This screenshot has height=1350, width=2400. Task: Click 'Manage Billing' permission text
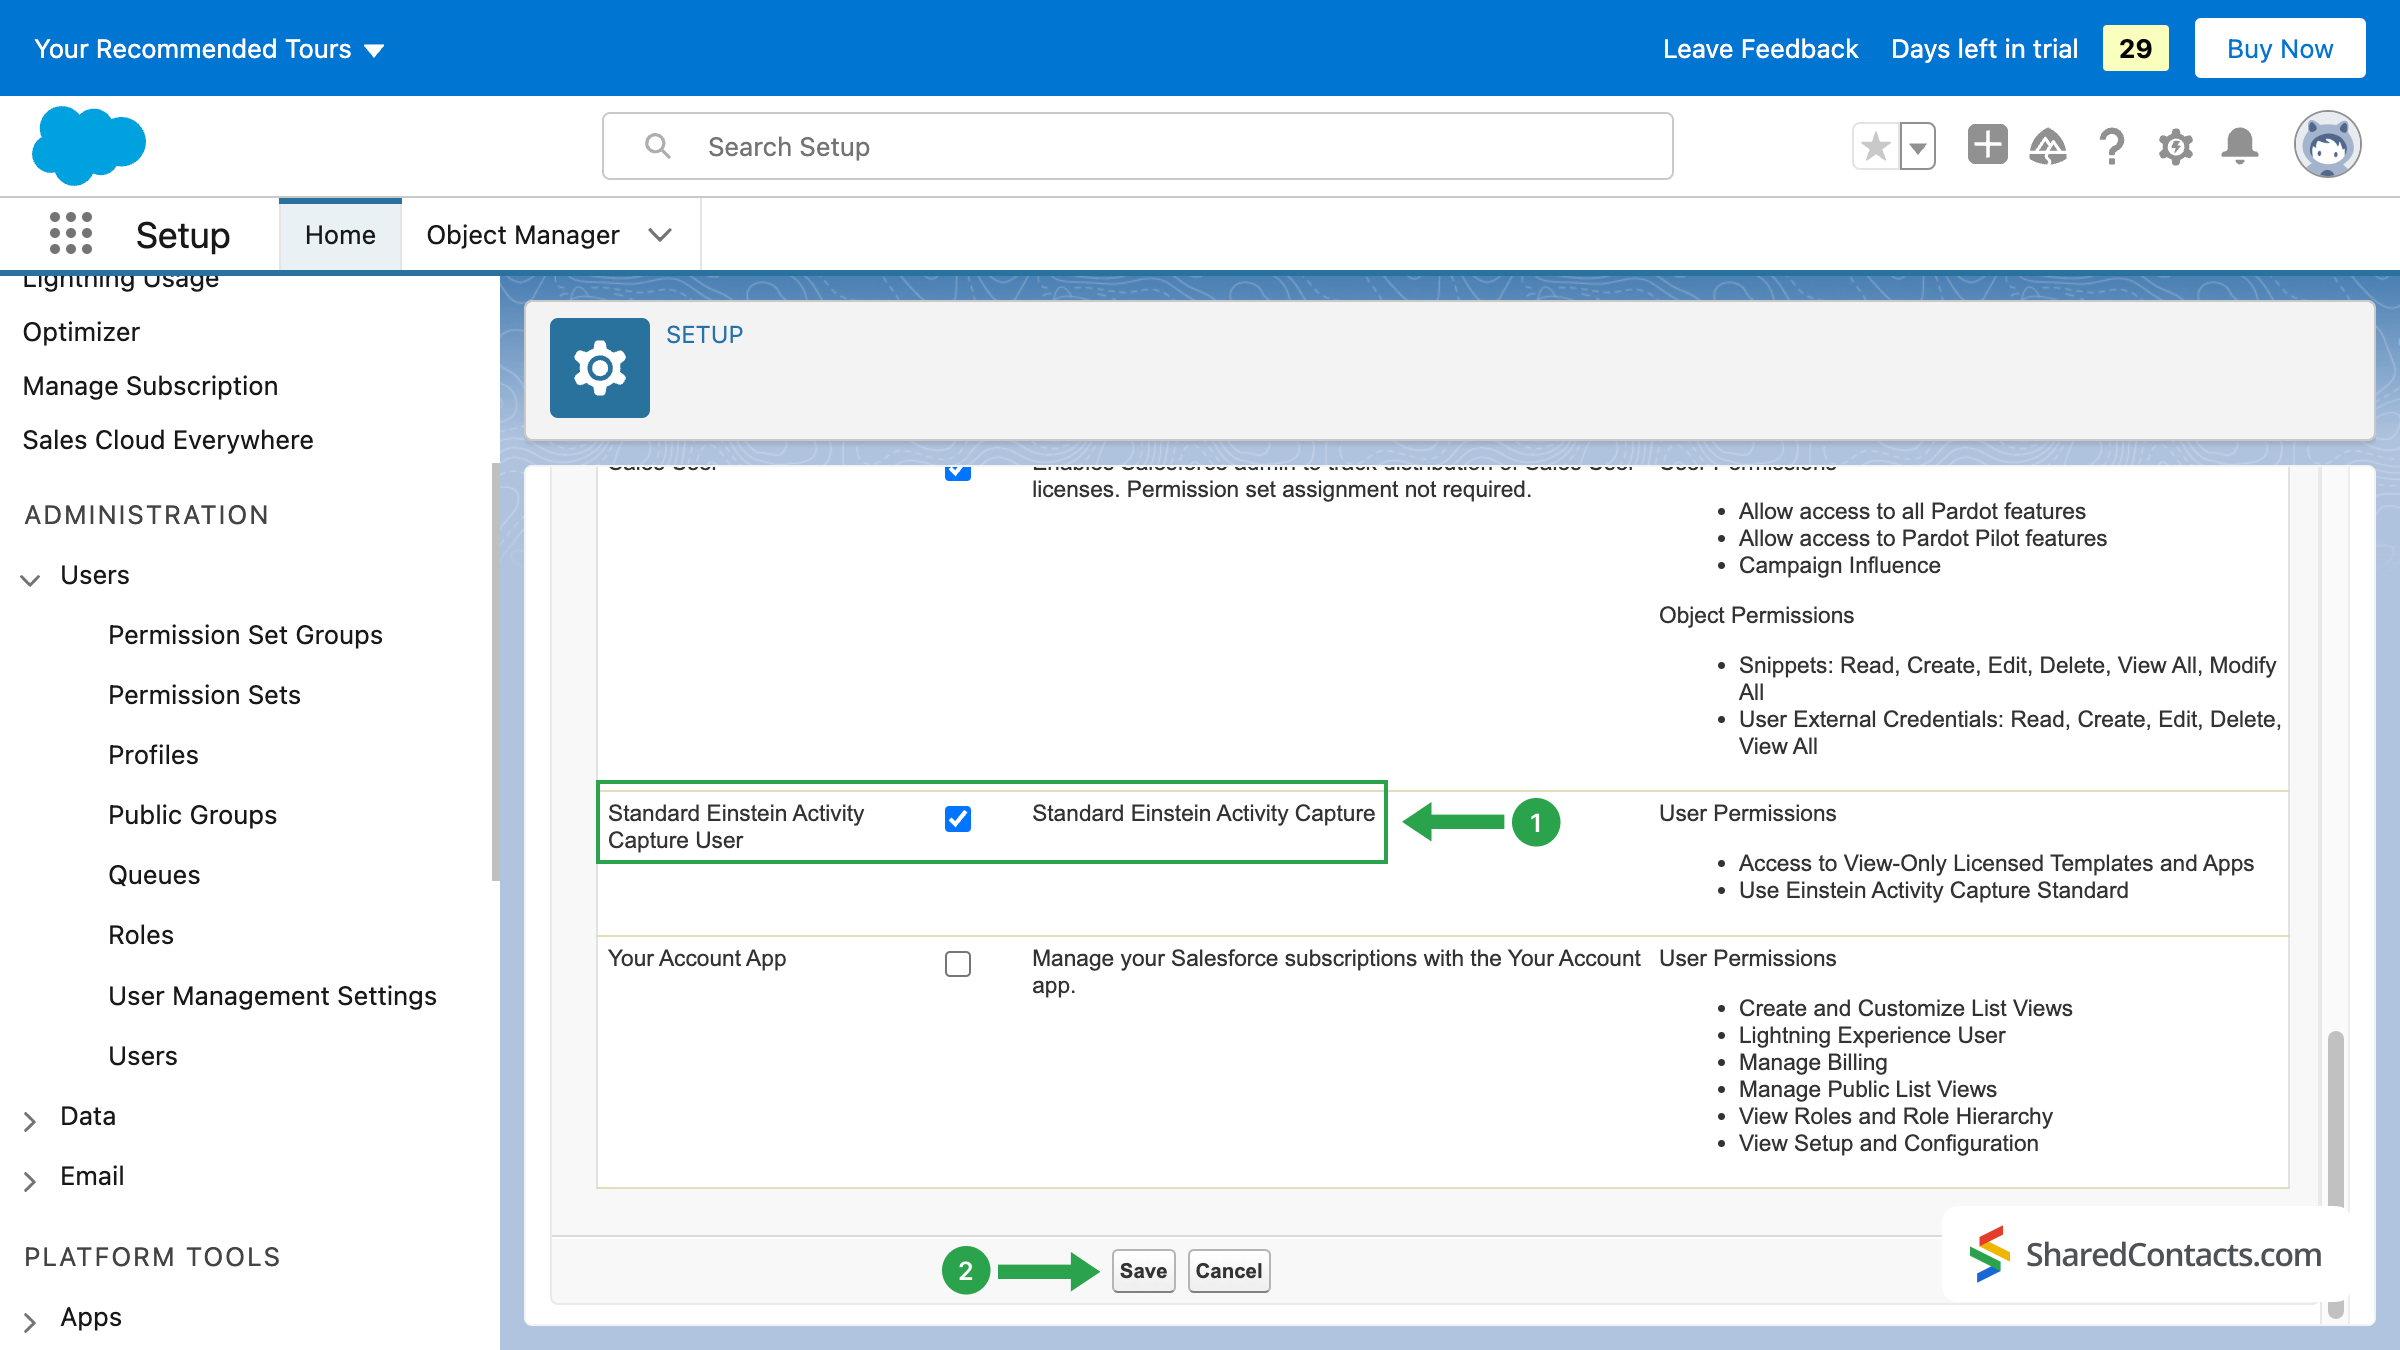click(x=1813, y=1062)
